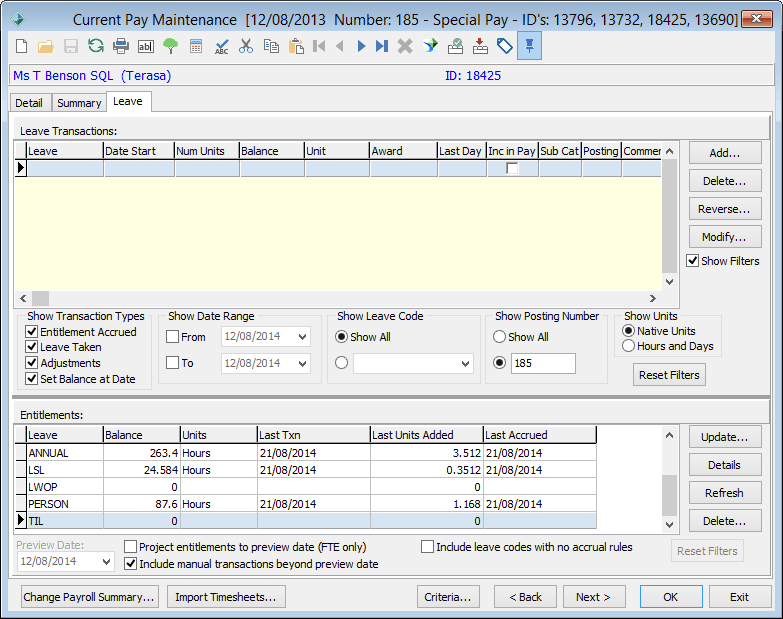Click the green tree icon

coord(171,46)
